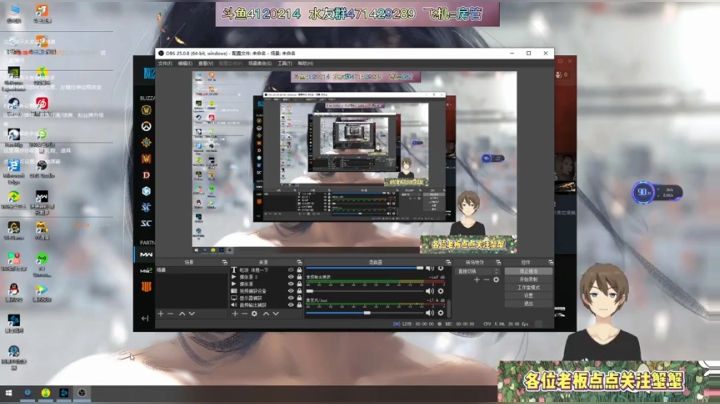Click the Audio Mixer vertical scrollbar
The height and width of the screenshot is (404, 720).
pos(448,308)
